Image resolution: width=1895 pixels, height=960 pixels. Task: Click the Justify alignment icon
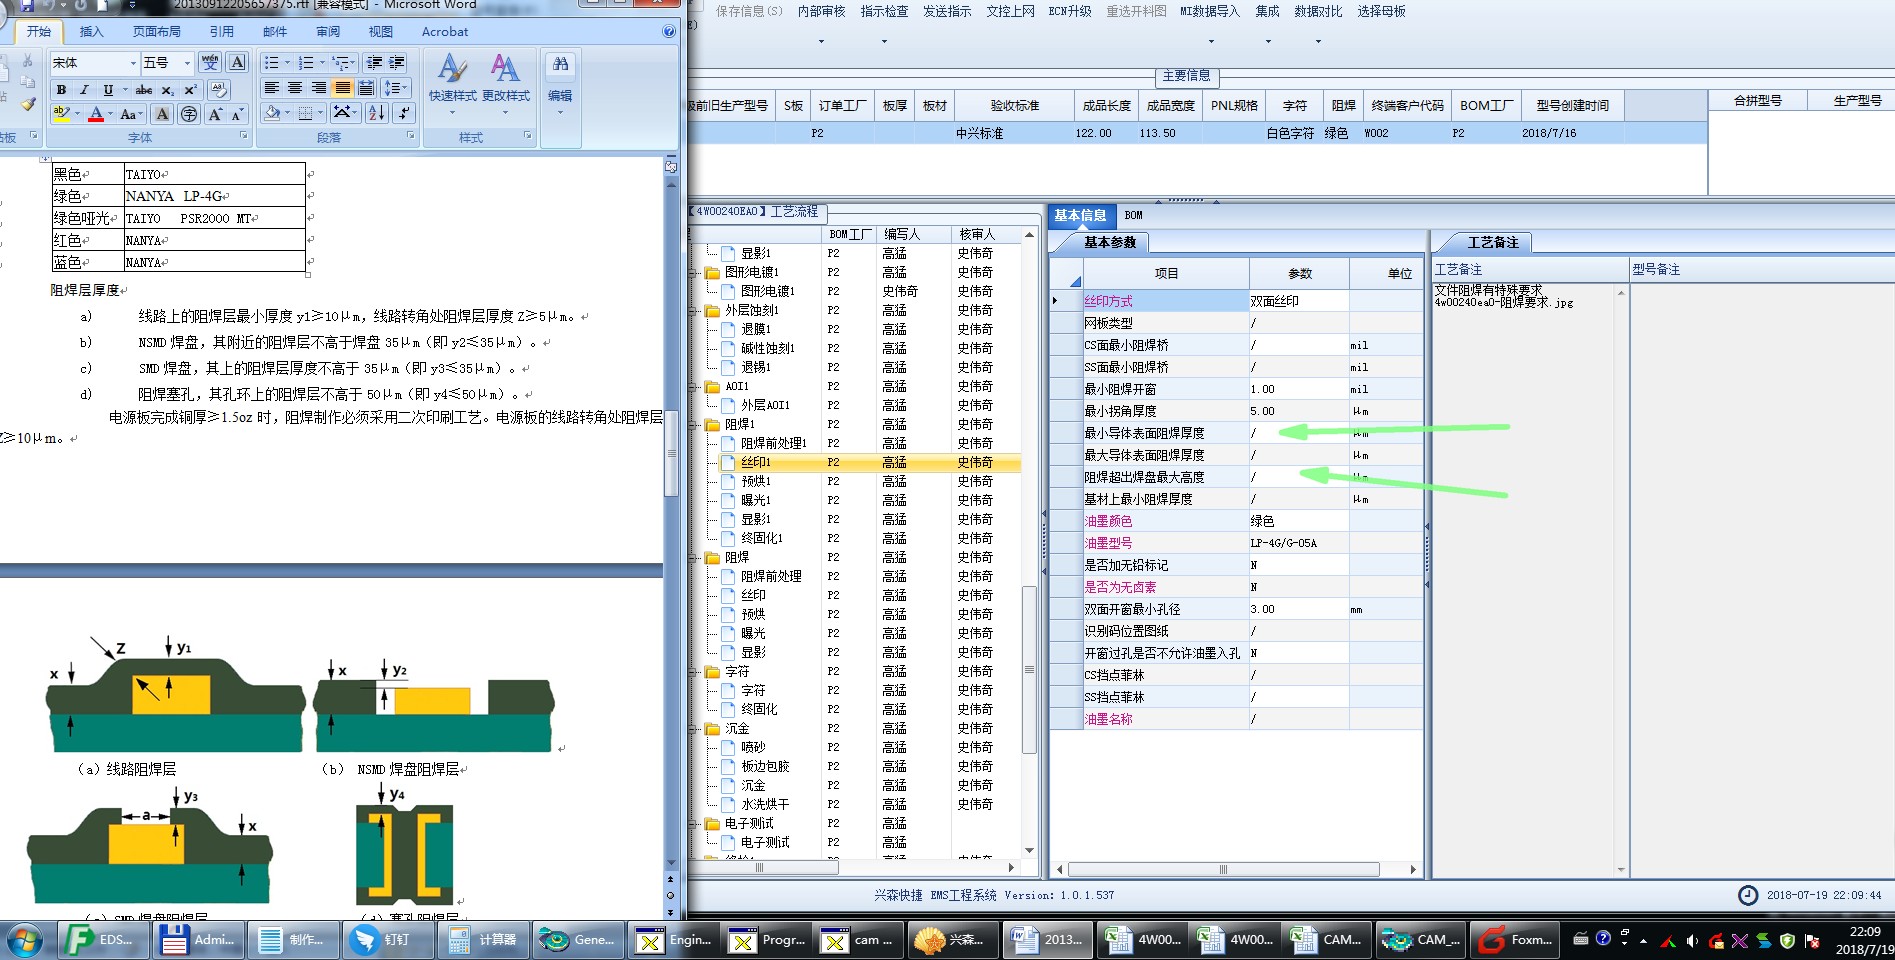pyautogui.click(x=343, y=88)
